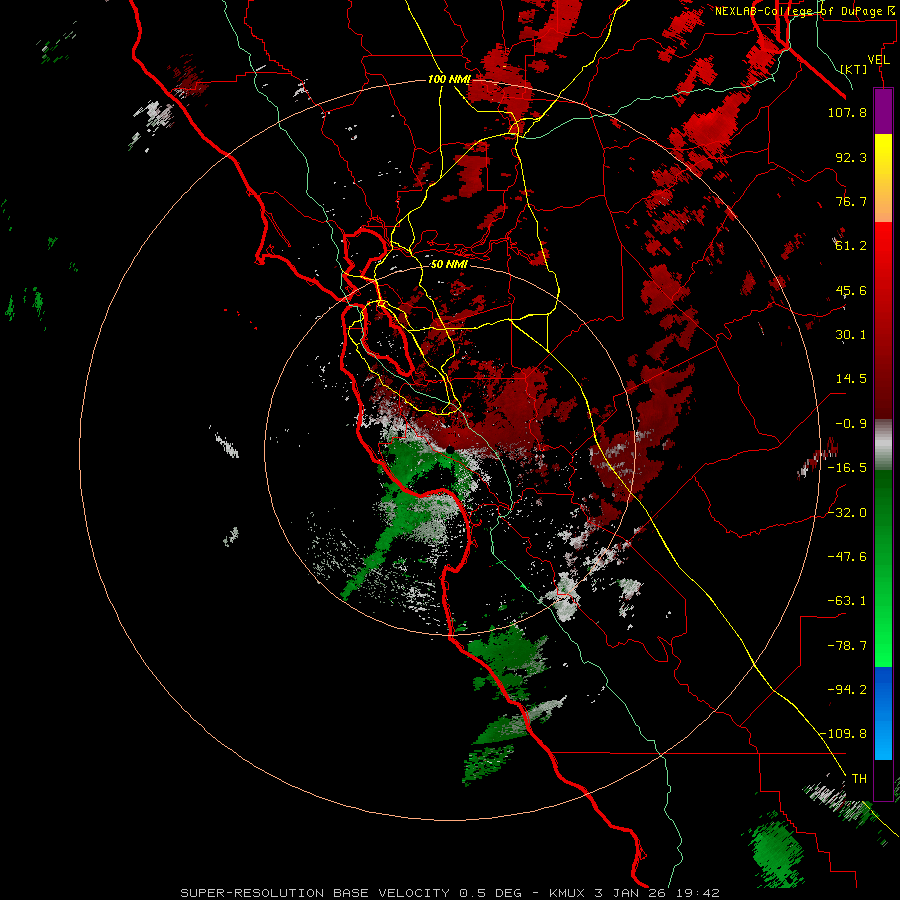Viewport: 900px width, 900px height.
Task: Click the Super-Resolution Base Velocity caption
Action: [449, 893]
